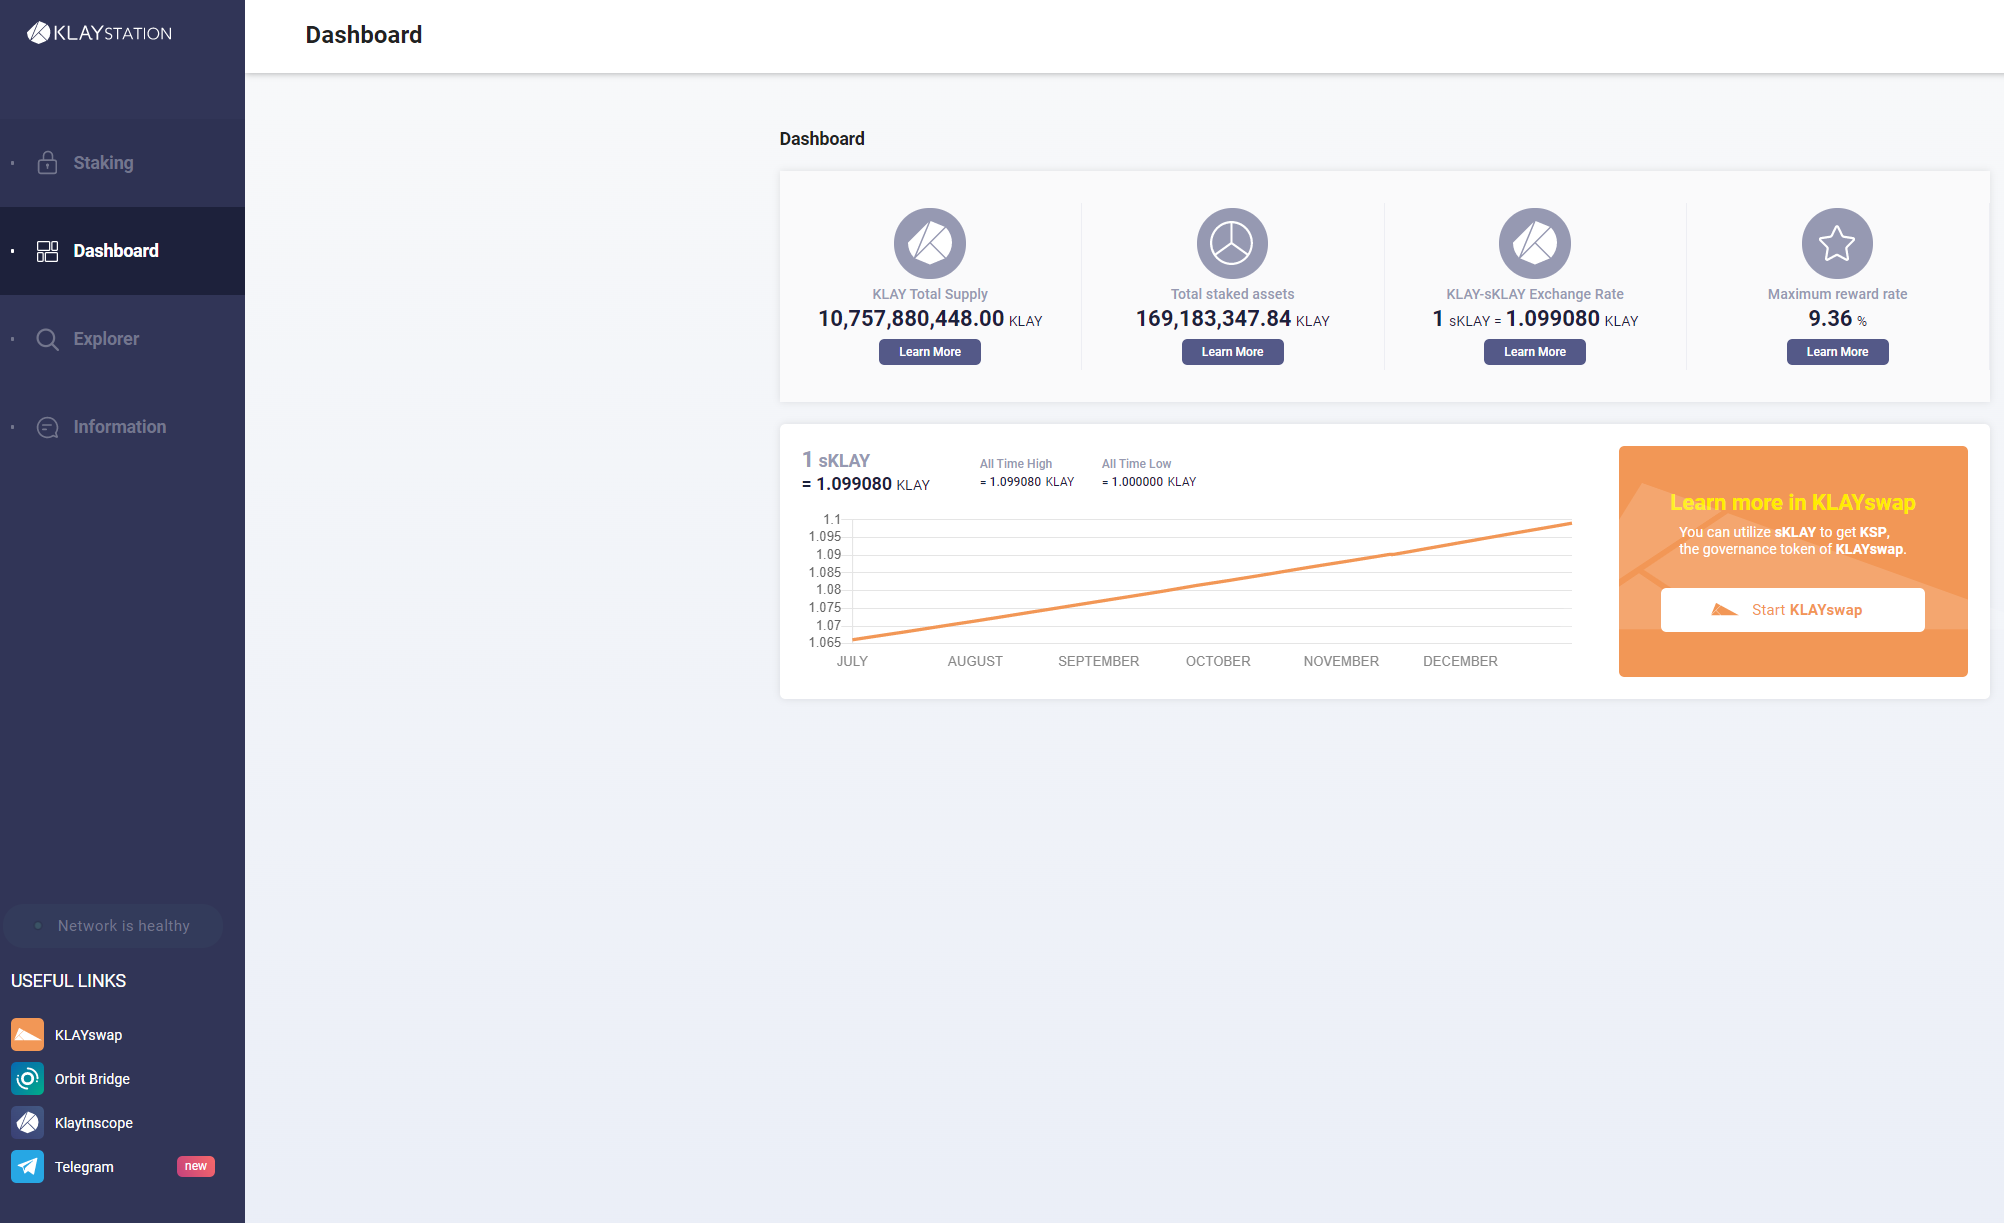Click the KLAY Total Supply label
Screen dimensions: 2004x1223
pyautogui.click(x=930, y=294)
